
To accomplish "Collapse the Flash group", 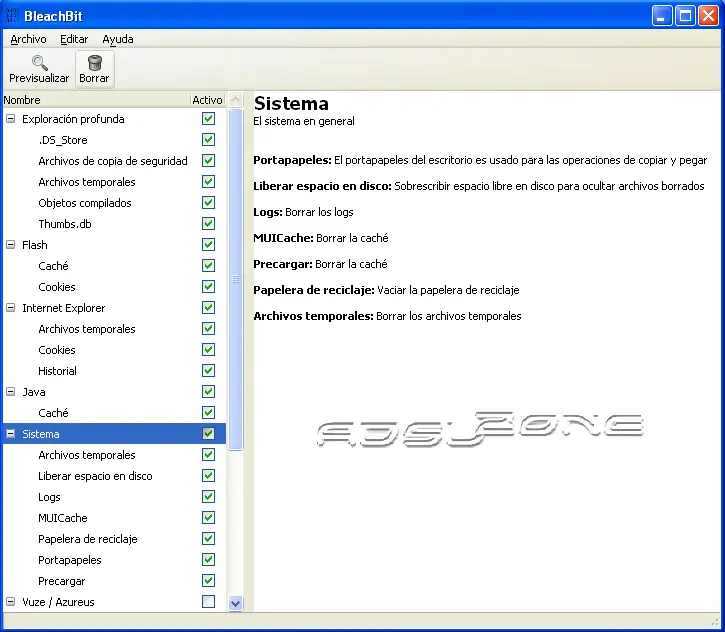I will pyautogui.click(x=11, y=245).
